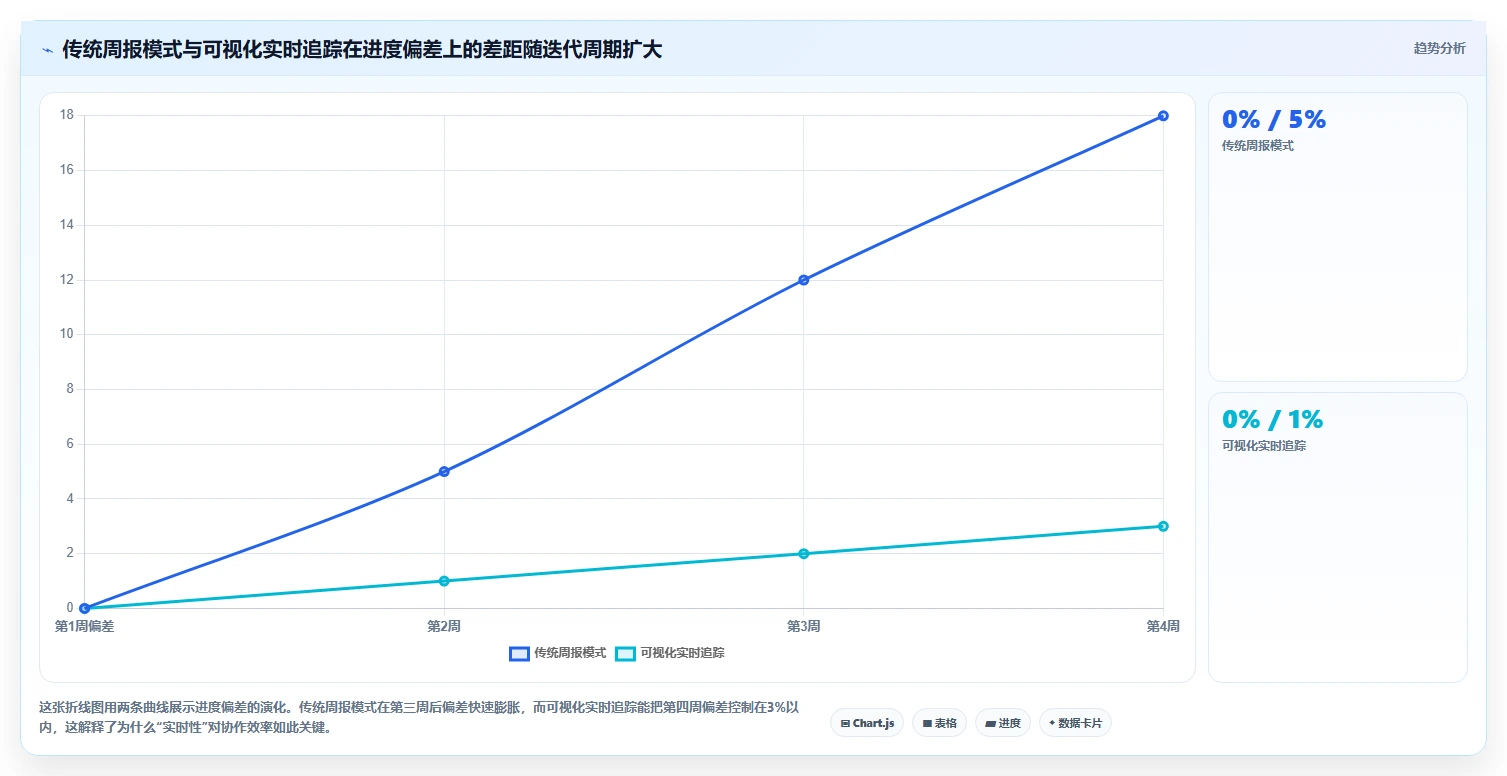Click the blue data point at 第3周 (value 12)
Image resolution: width=1507 pixels, height=776 pixels.
click(804, 280)
